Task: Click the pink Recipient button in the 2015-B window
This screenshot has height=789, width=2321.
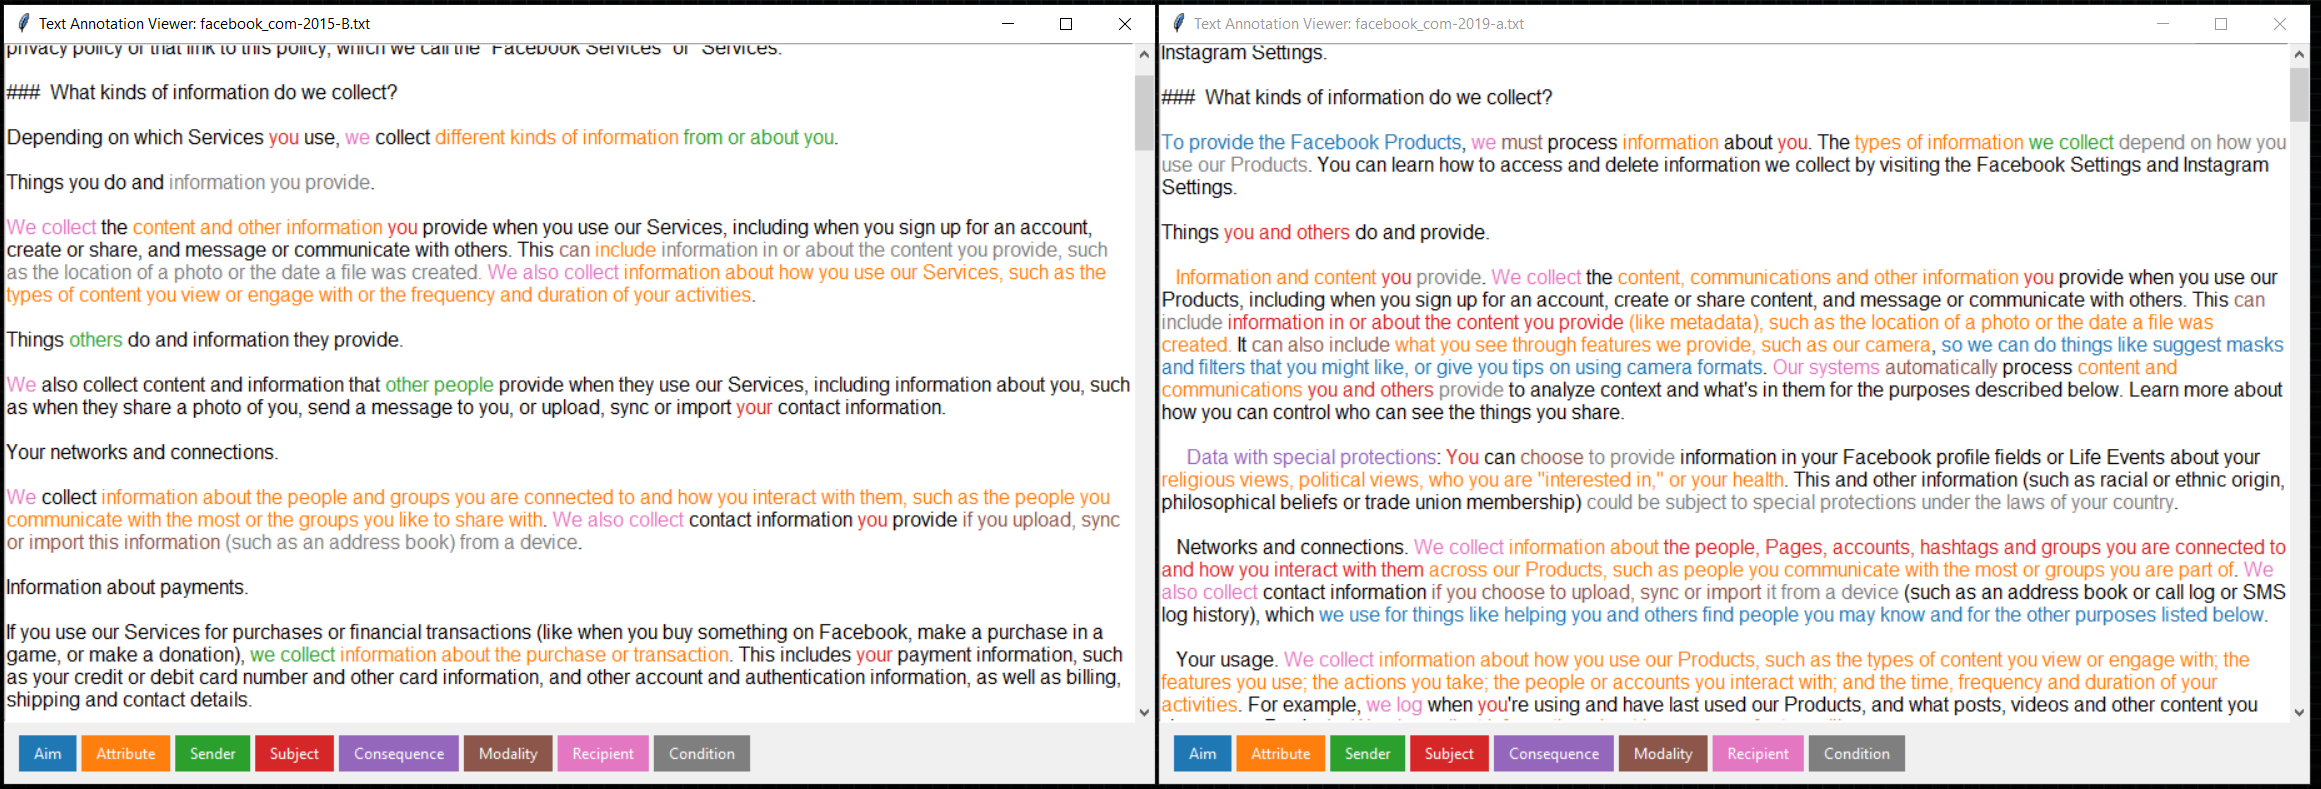Action: [x=603, y=753]
